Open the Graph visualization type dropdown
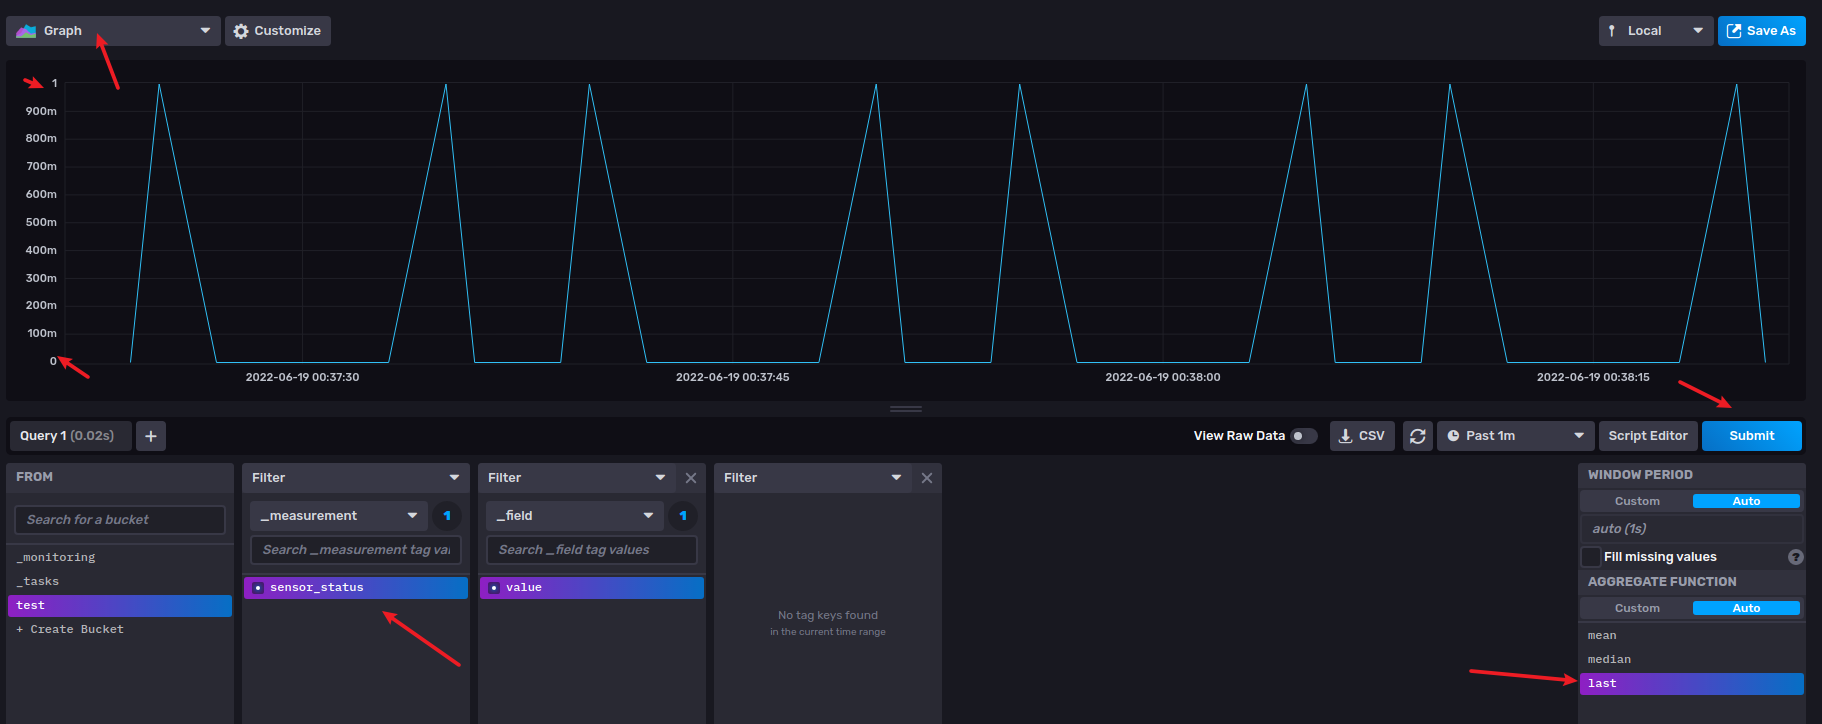Screen dimensions: 1822x724 coord(113,31)
